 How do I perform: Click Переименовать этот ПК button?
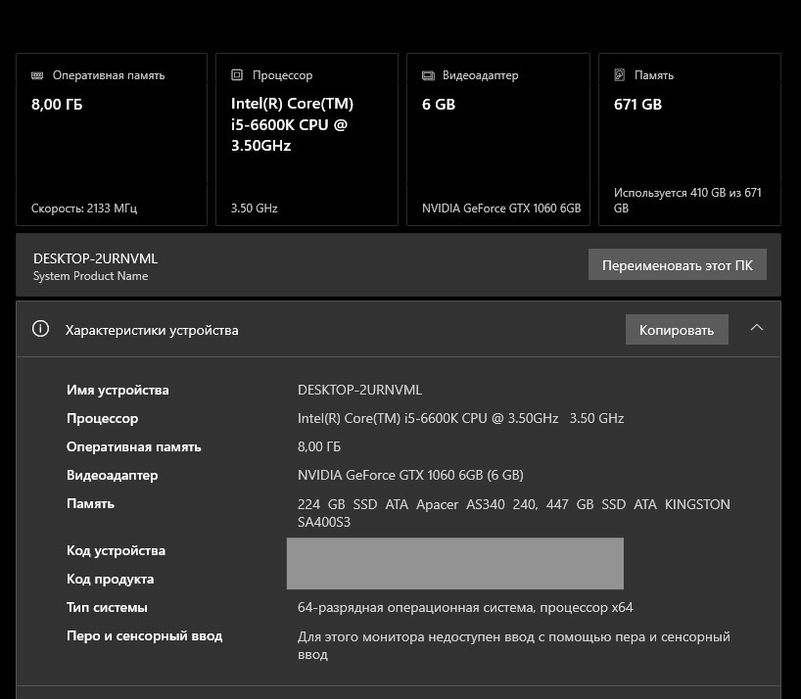[677, 265]
